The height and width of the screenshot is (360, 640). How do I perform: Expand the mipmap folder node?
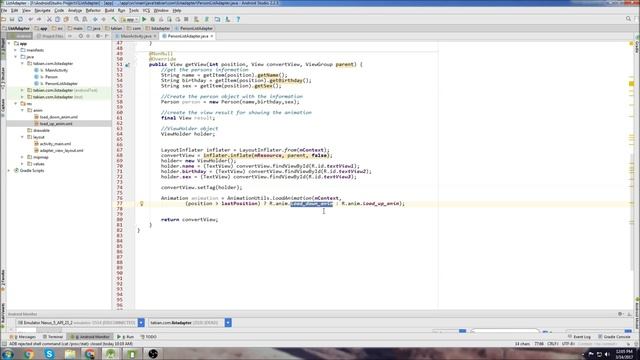(23, 157)
